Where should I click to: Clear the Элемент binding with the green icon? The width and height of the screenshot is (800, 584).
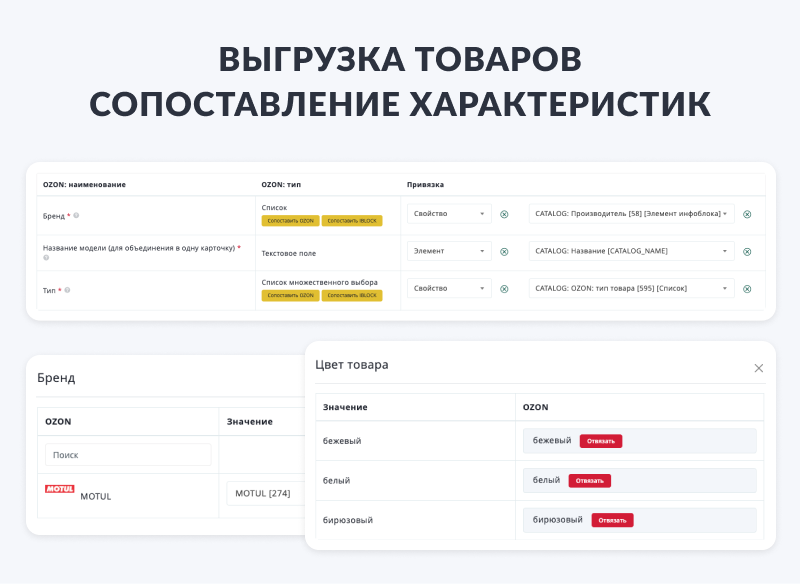504,251
